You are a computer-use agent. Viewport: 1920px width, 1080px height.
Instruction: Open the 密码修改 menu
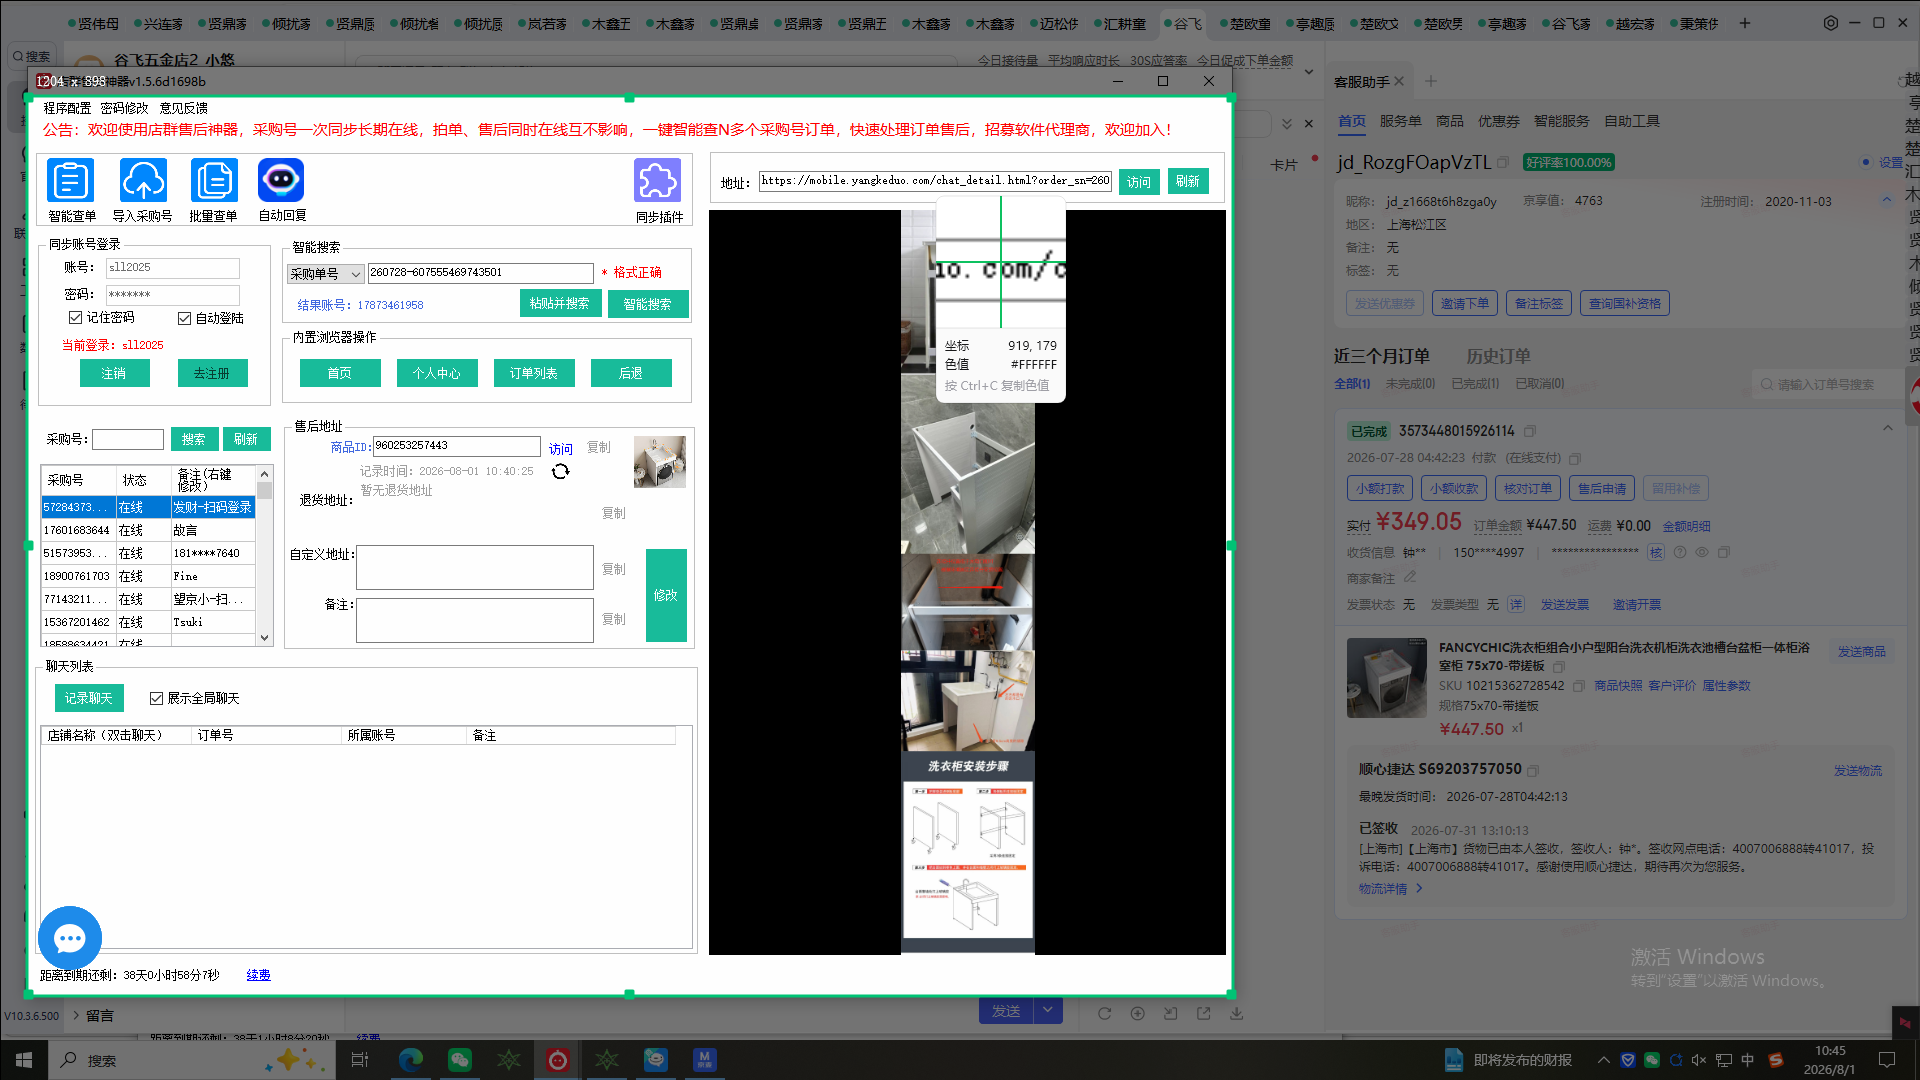[x=124, y=108]
